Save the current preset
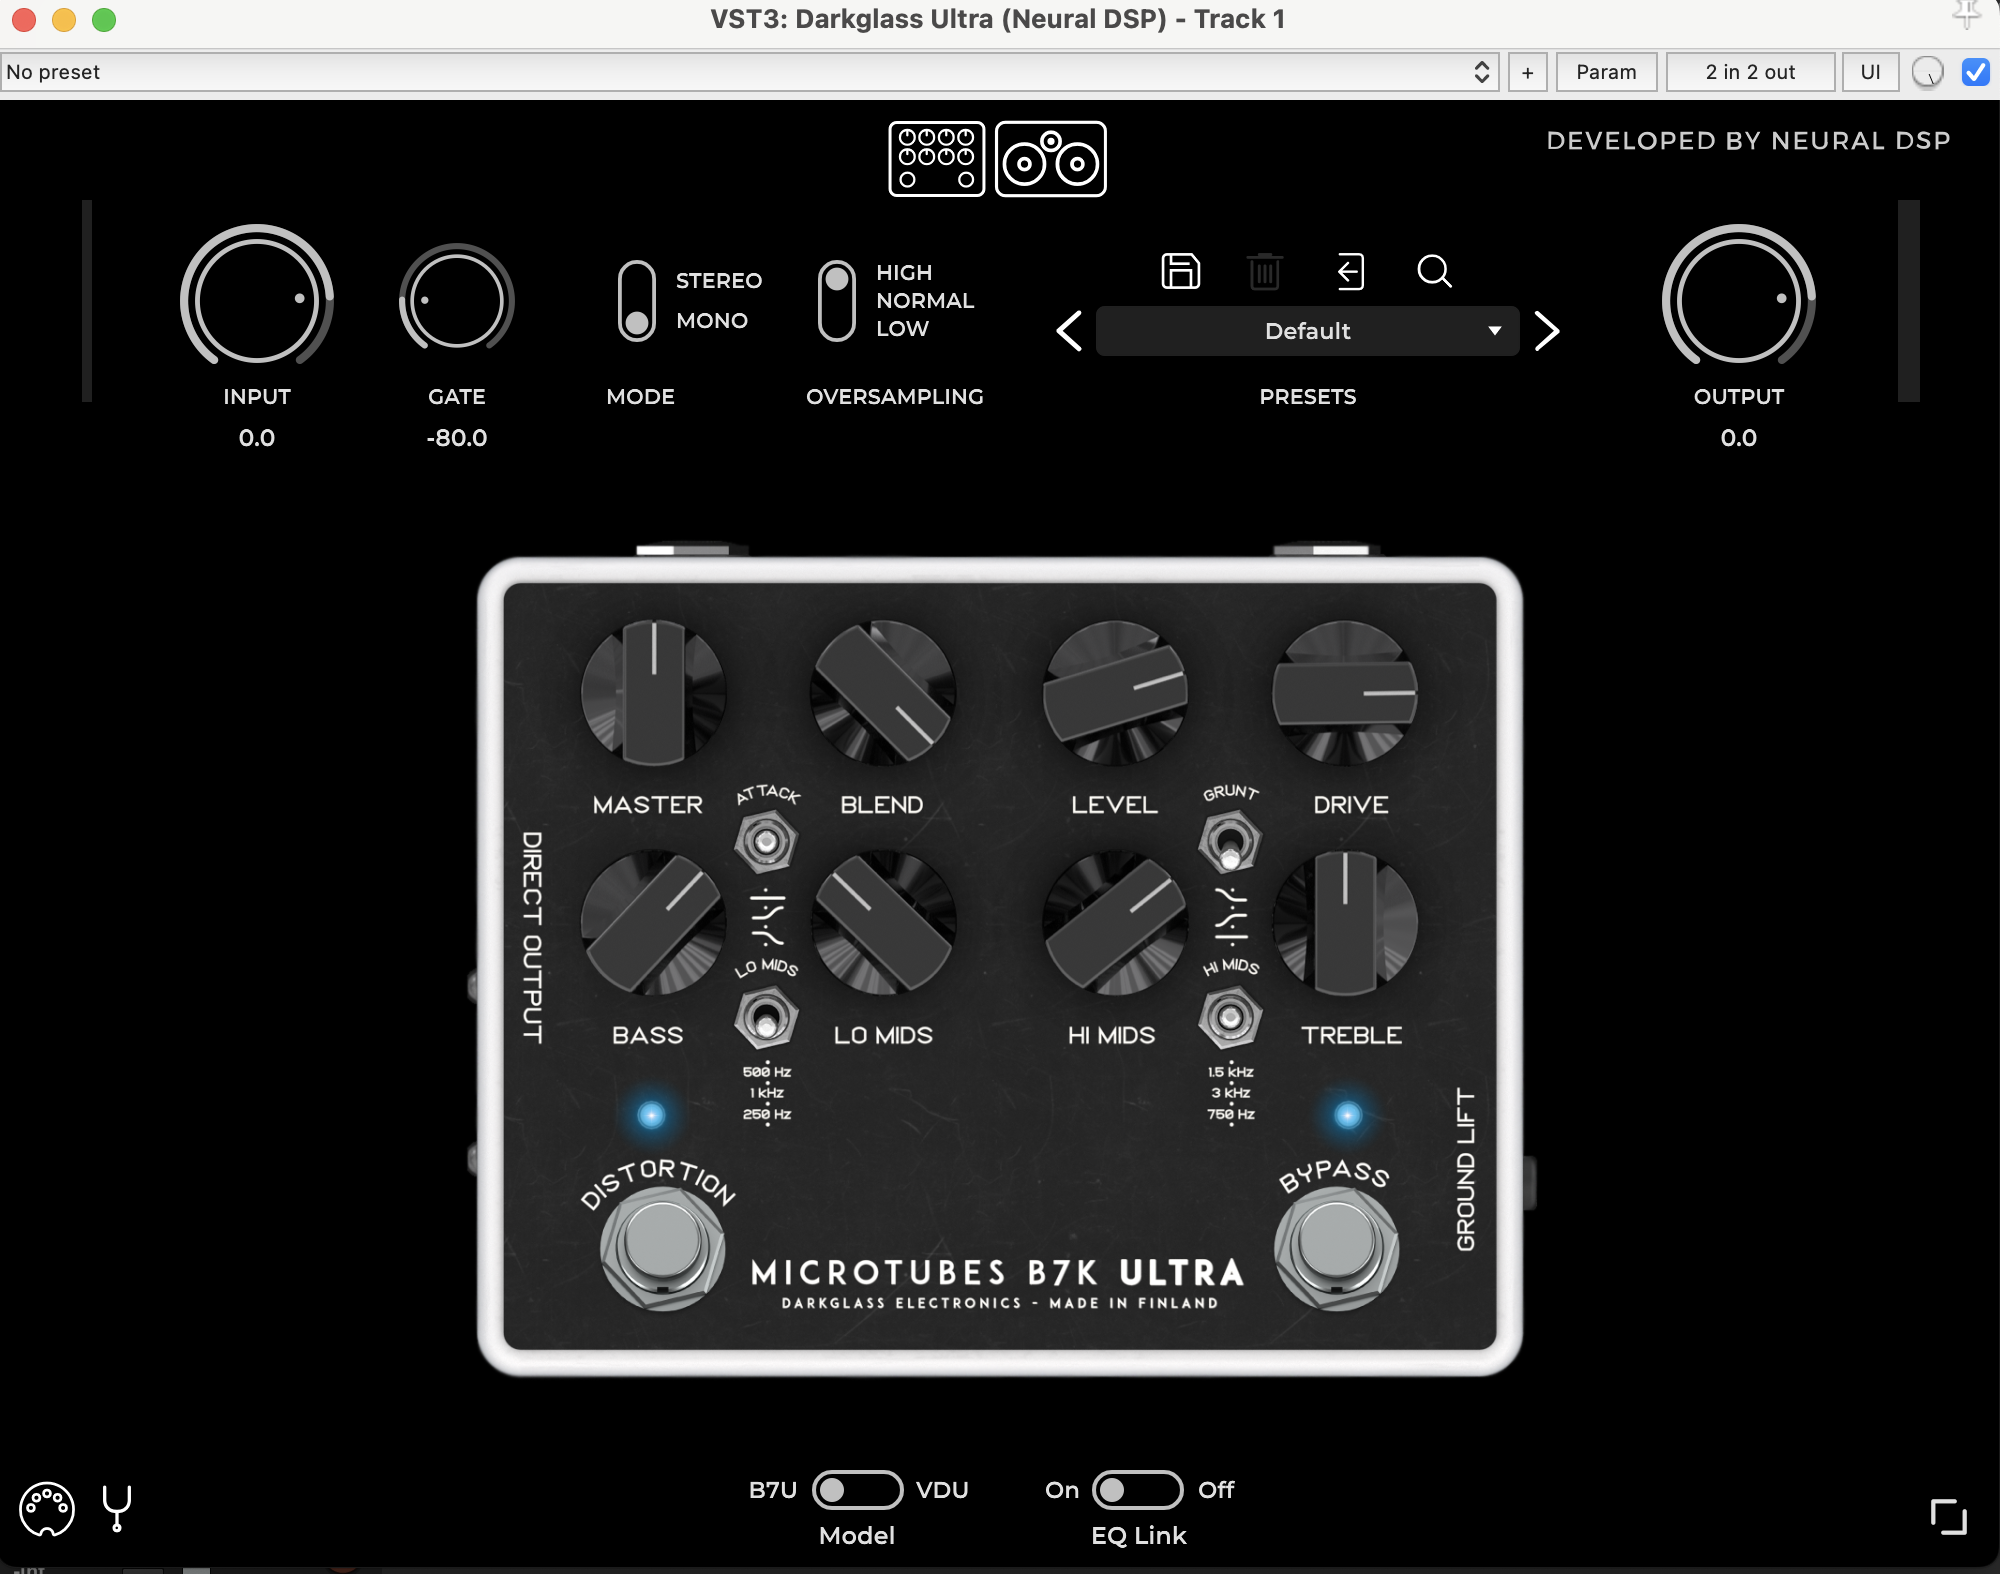 click(1180, 272)
